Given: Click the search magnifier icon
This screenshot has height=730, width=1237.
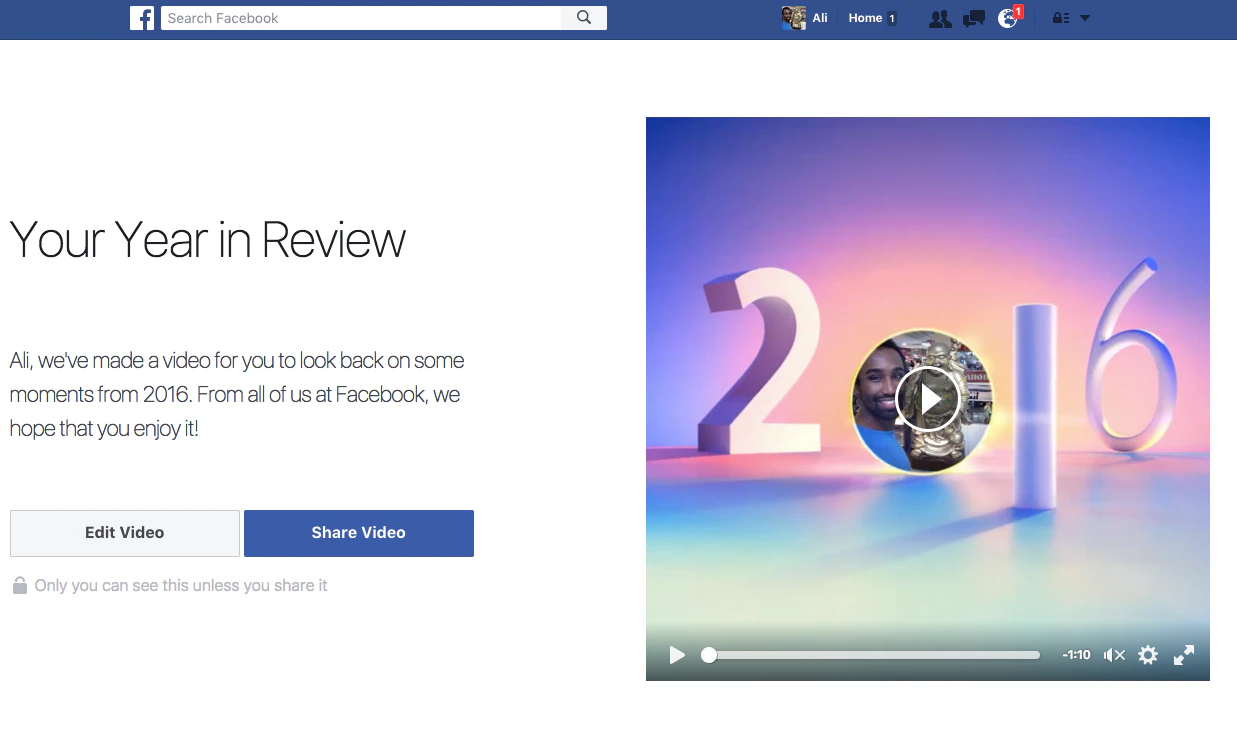Looking at the screenshot, I should coord(584,17).
